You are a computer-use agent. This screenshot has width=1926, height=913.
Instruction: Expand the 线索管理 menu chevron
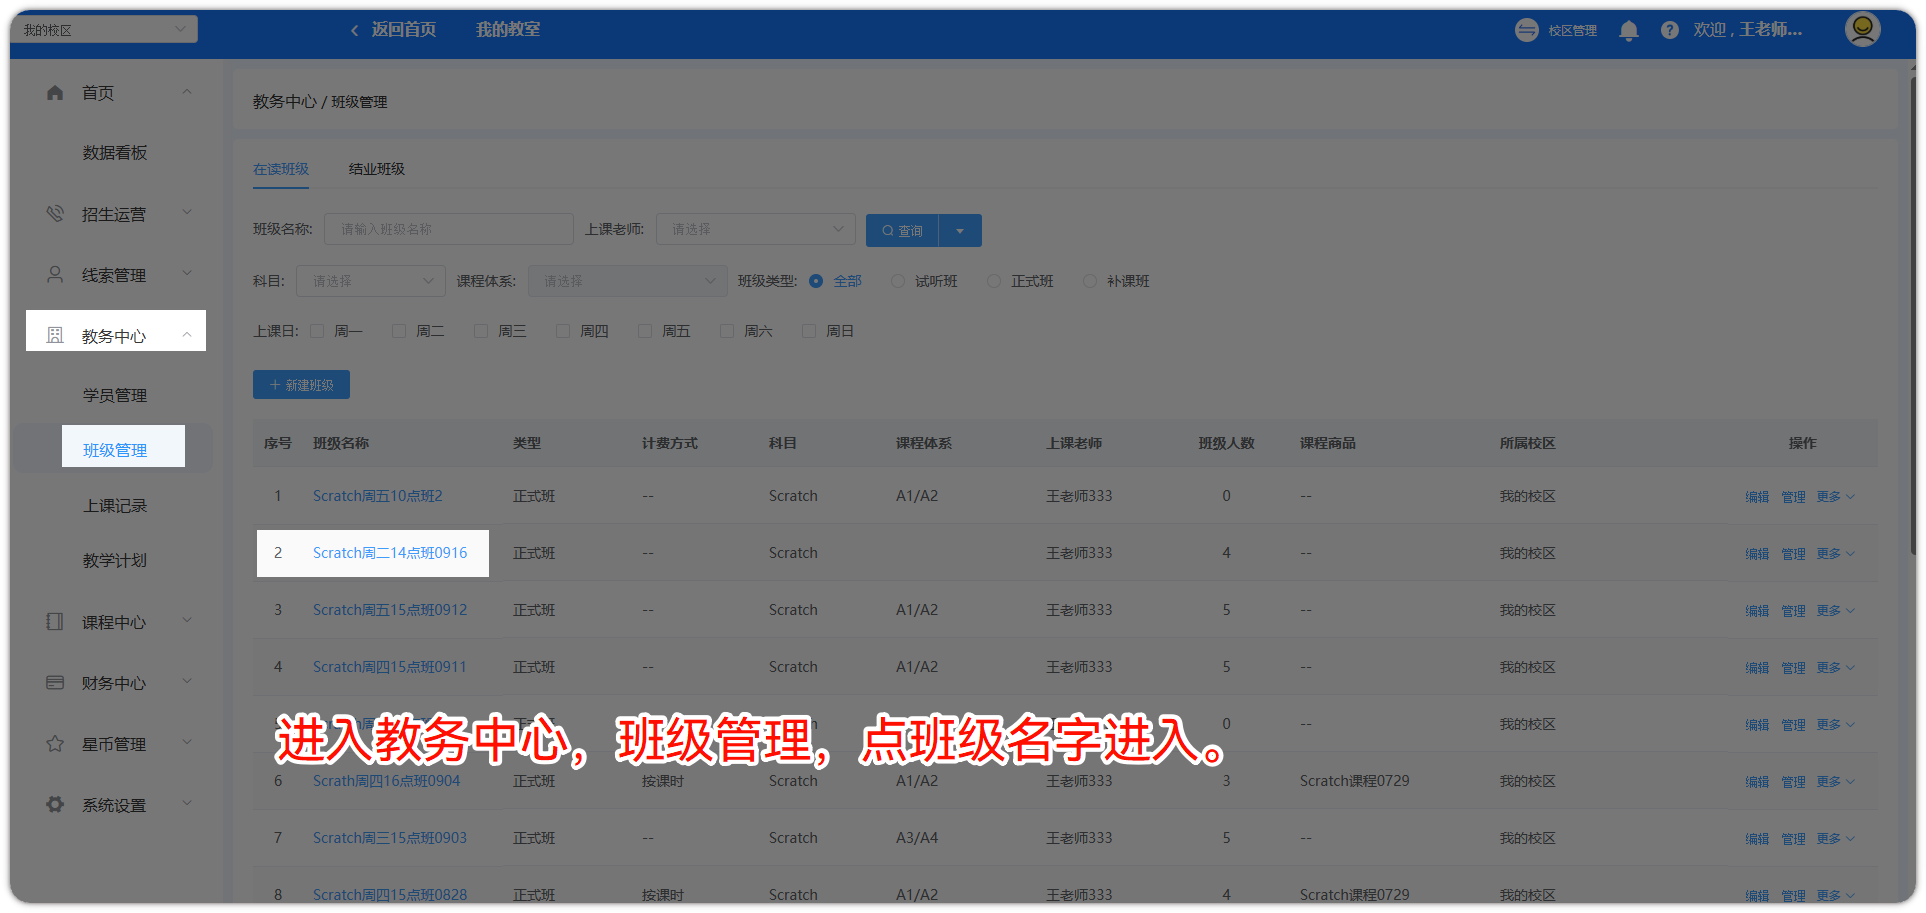[x=187, y=274]
